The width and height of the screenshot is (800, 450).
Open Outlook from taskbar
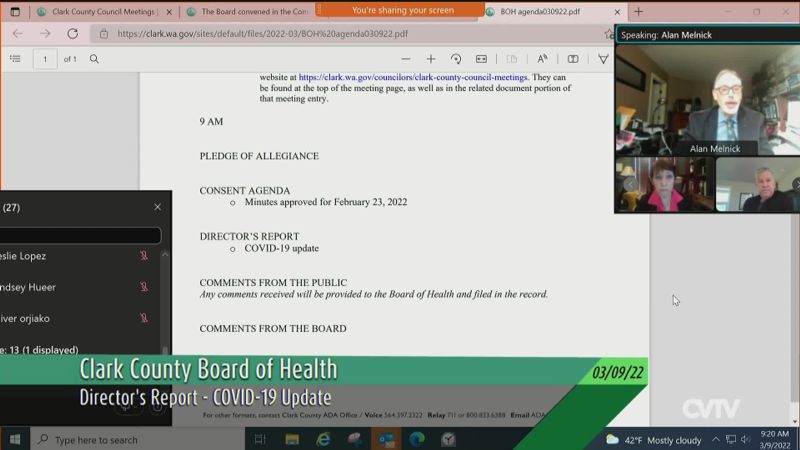tap(386, 439)
